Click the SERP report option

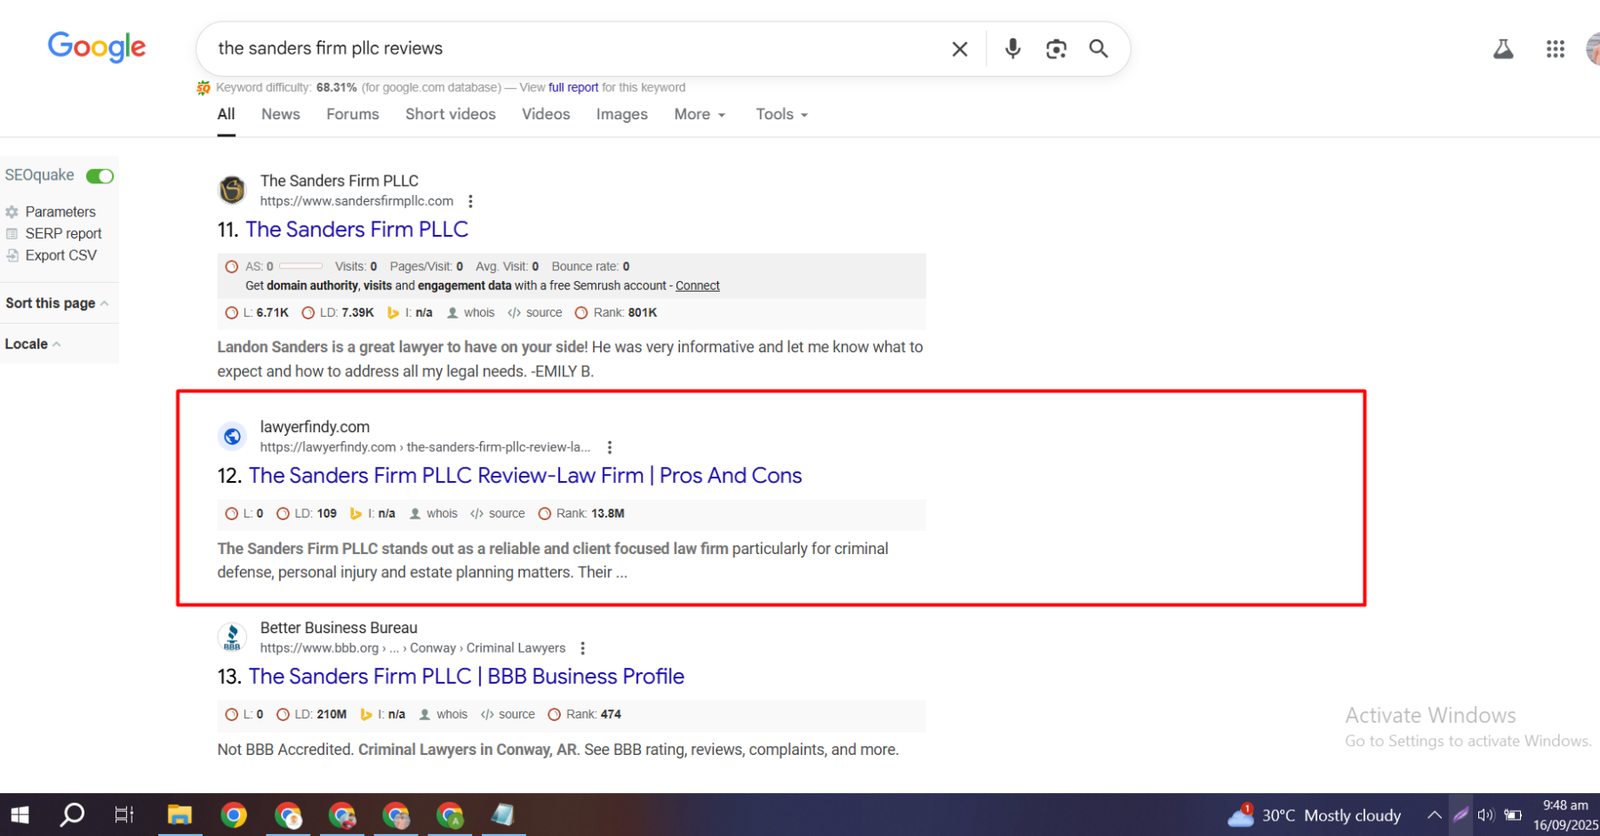click(x=63, y=233)
